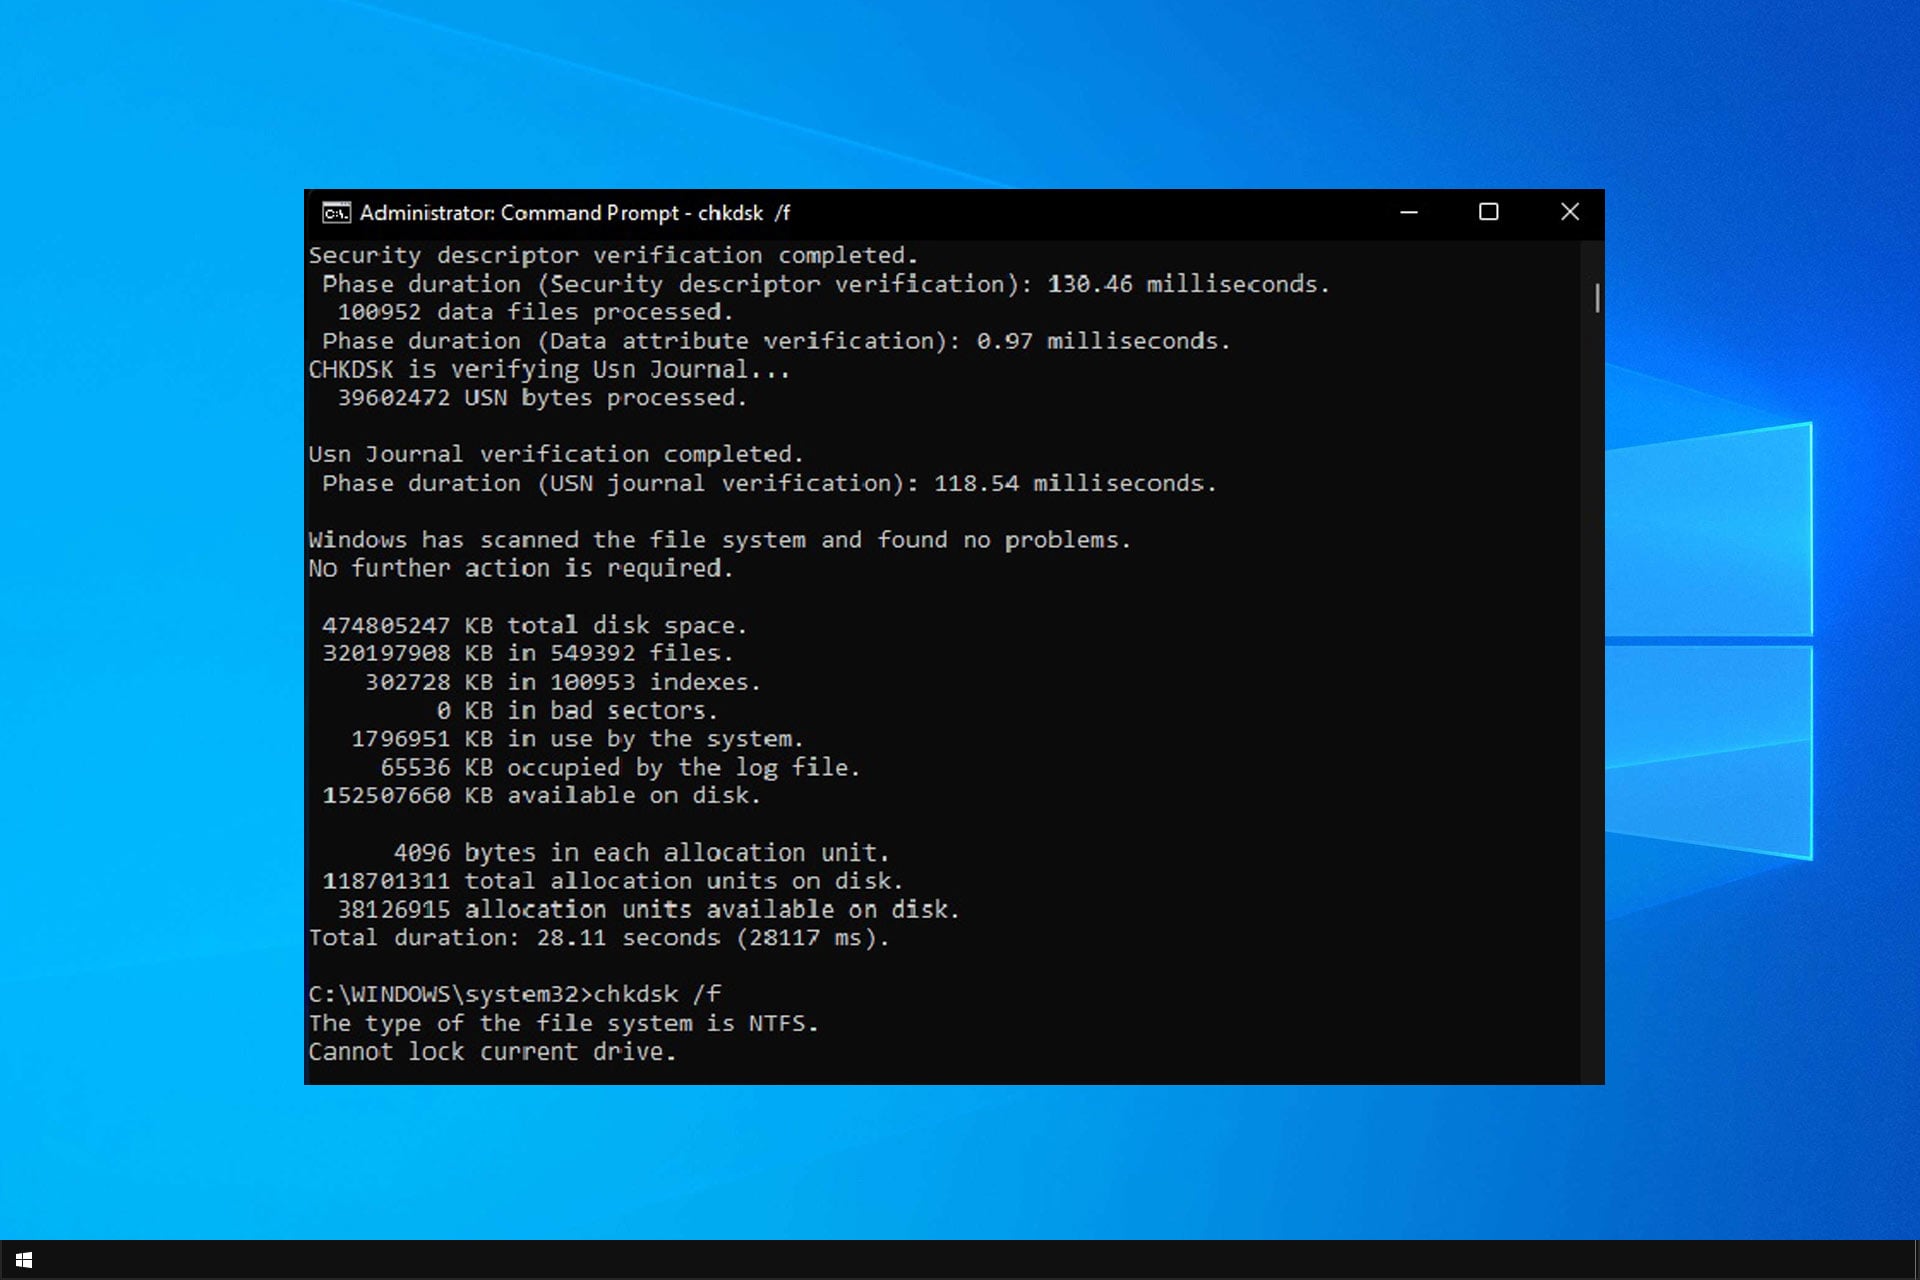
Task: Click the 'Administrator: Command Prompt - chkdsk /f' title text
Action: (x=575, y=213)
